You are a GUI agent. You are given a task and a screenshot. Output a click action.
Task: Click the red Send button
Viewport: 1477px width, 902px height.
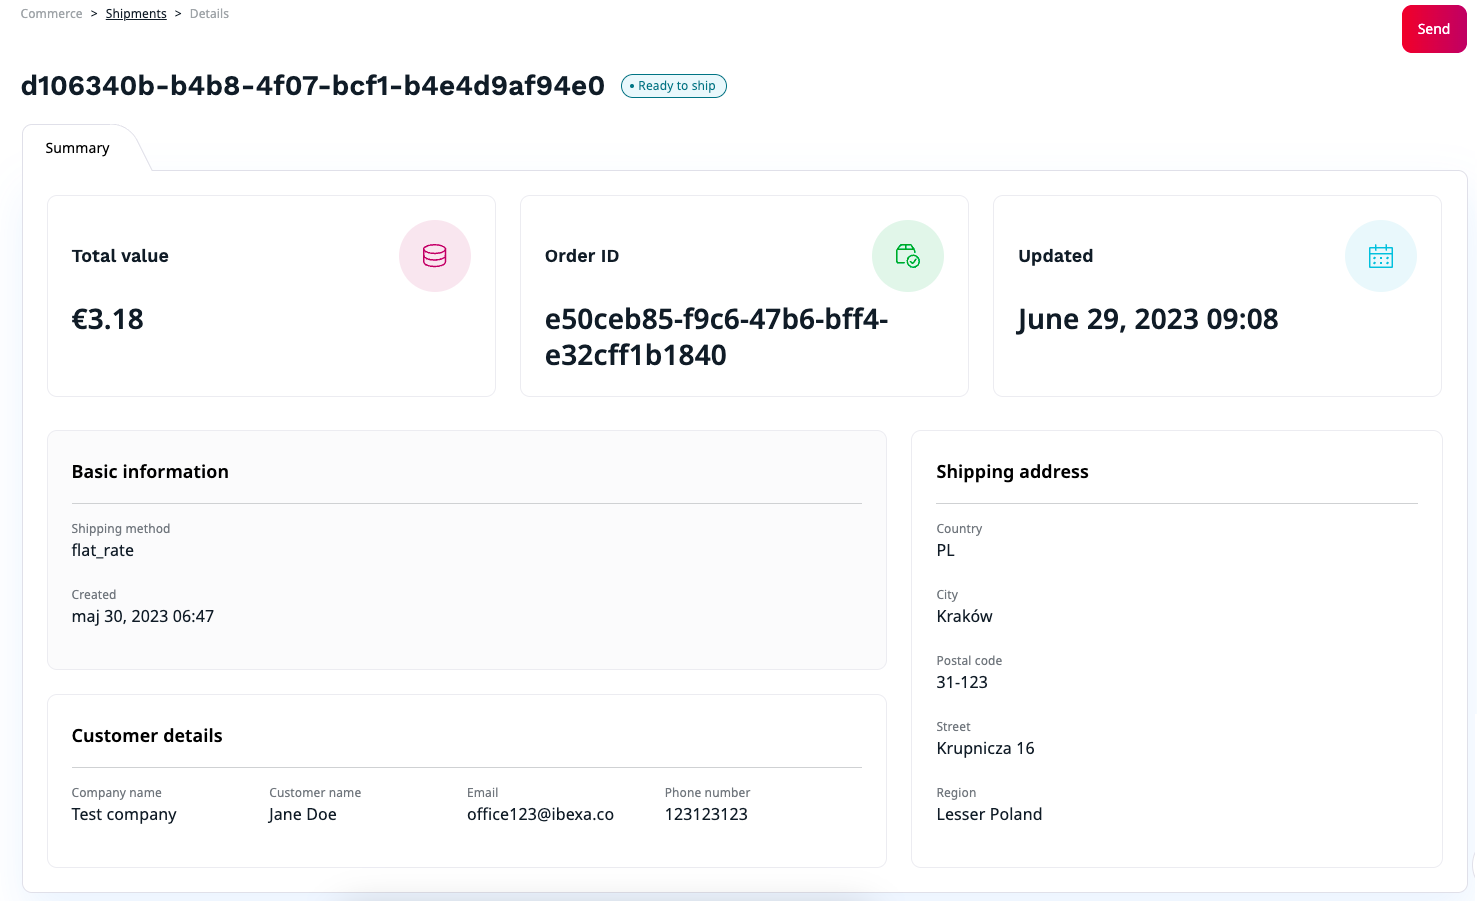(x=1433, y=29)
